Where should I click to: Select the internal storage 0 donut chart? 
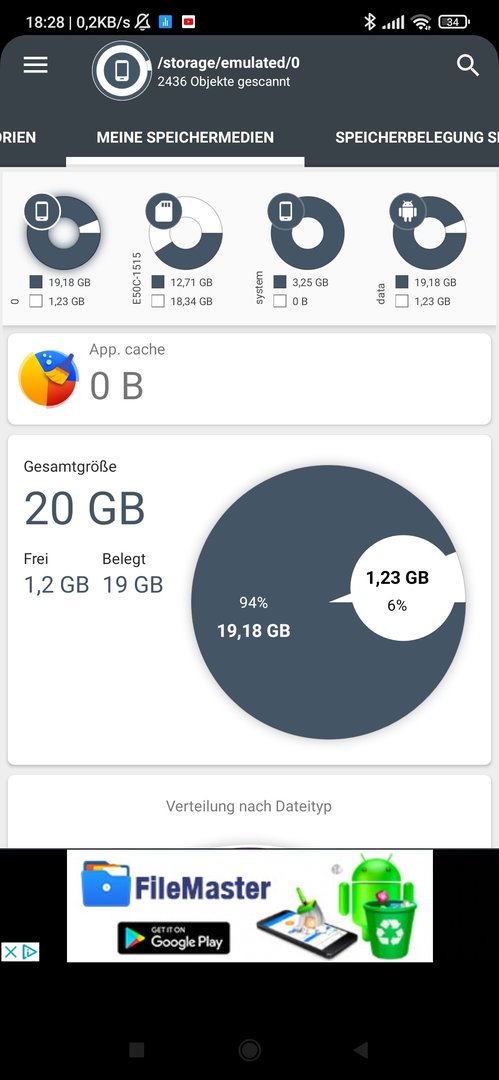coord(63,232)
